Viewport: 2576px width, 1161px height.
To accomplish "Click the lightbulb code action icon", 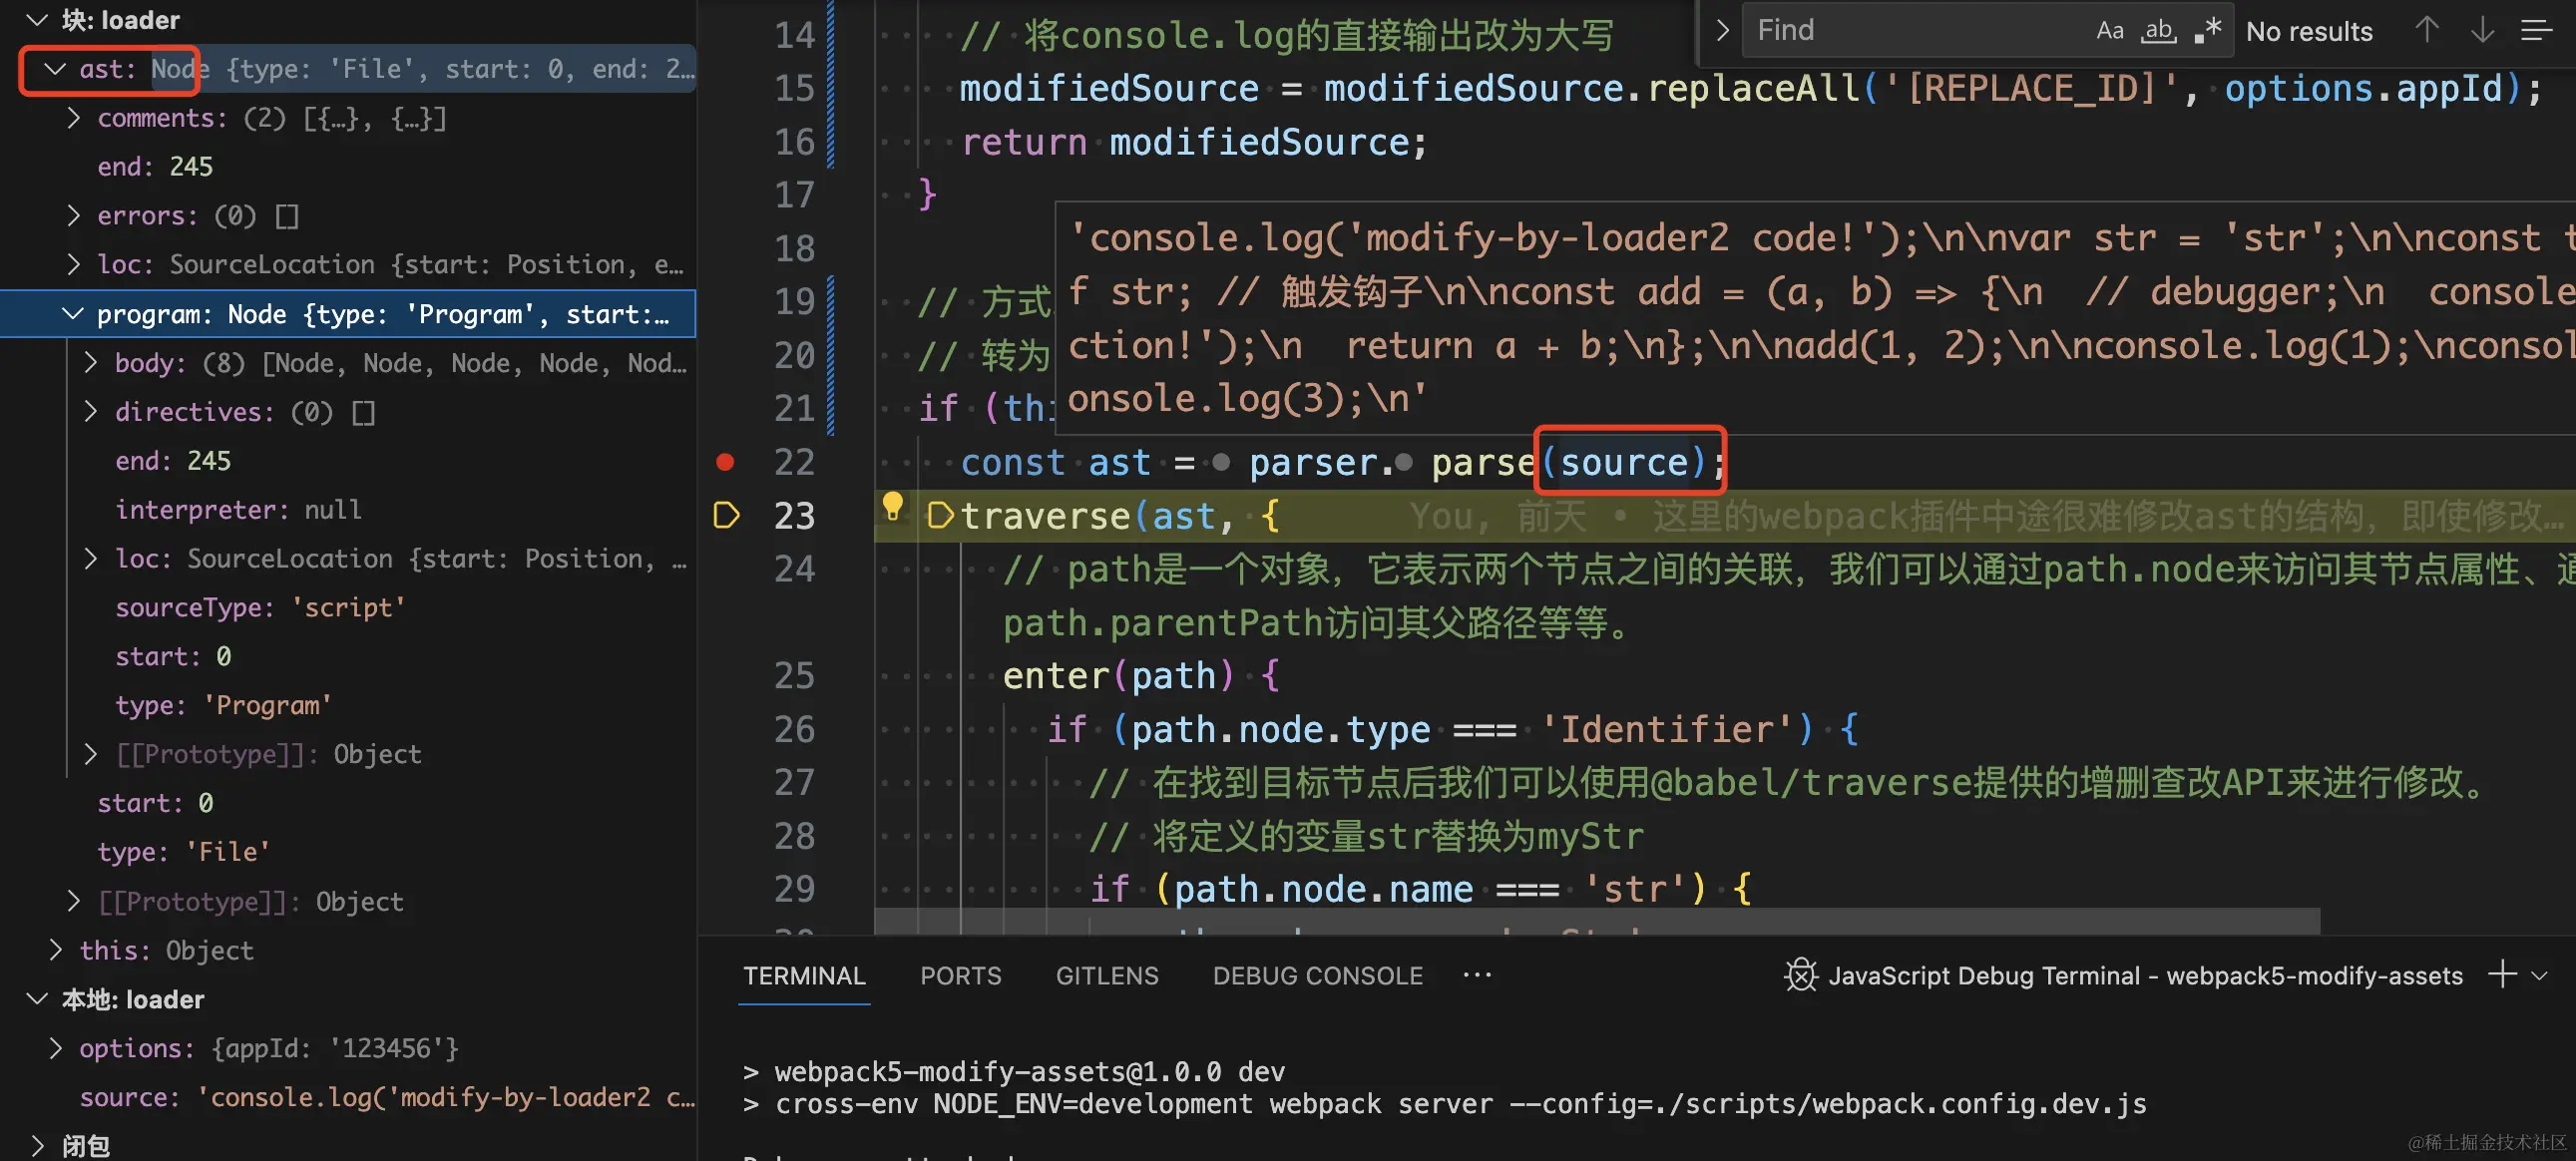I will tap(892, 507).
